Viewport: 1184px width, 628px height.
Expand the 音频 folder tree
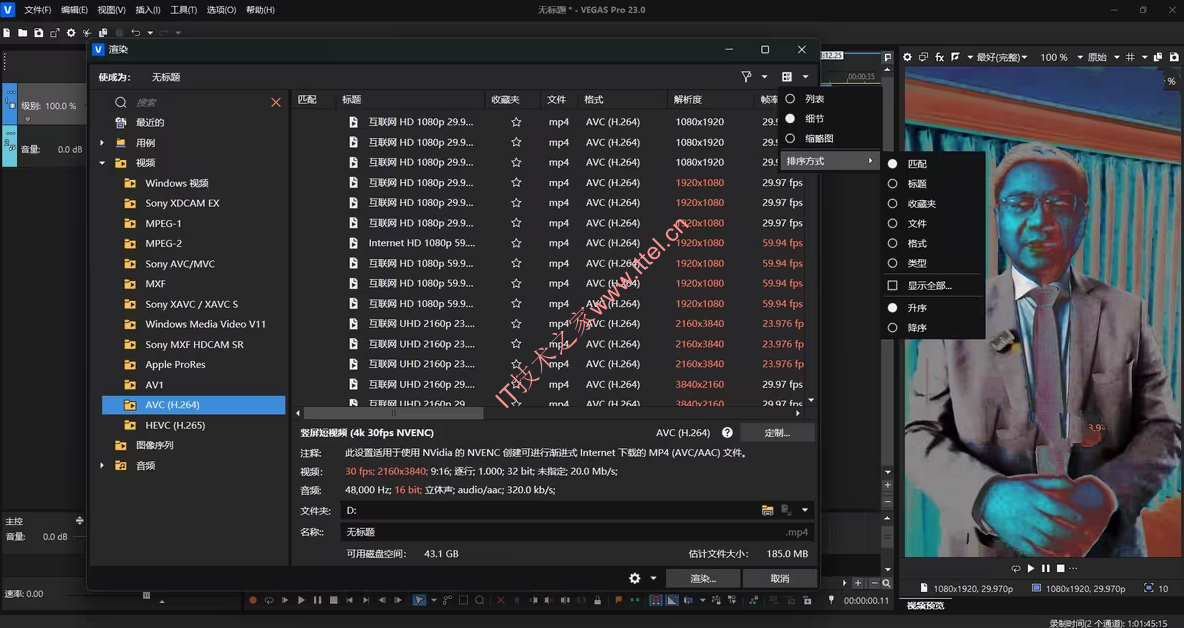tap(102, 466)
